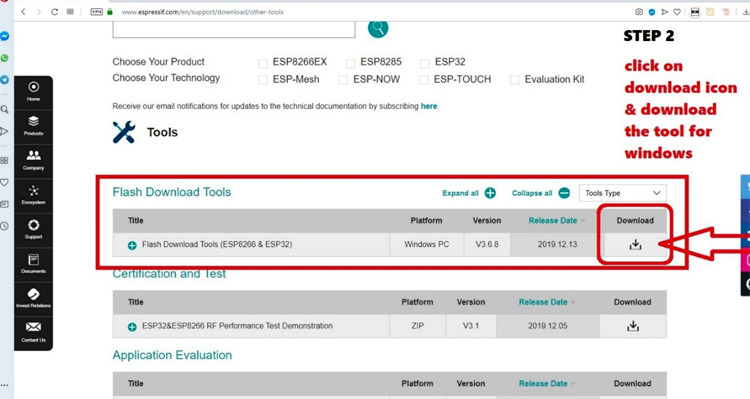This screenshot has height=399, width=750.
Task: Bookmark this page with the heart icon
Action: [677, 12]
